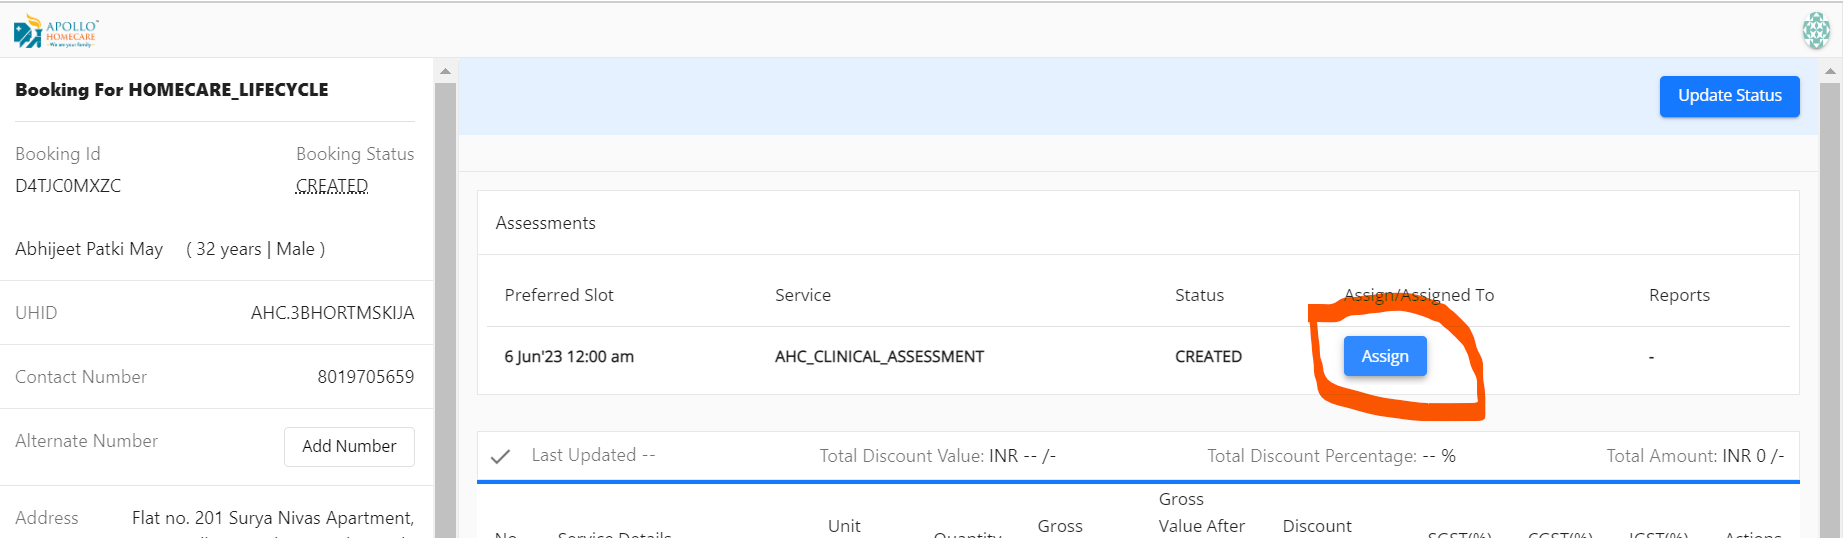This screenshot has height=538, width=1843.
Task: Click Add Number for alternate number
Action: pos(349,446)
